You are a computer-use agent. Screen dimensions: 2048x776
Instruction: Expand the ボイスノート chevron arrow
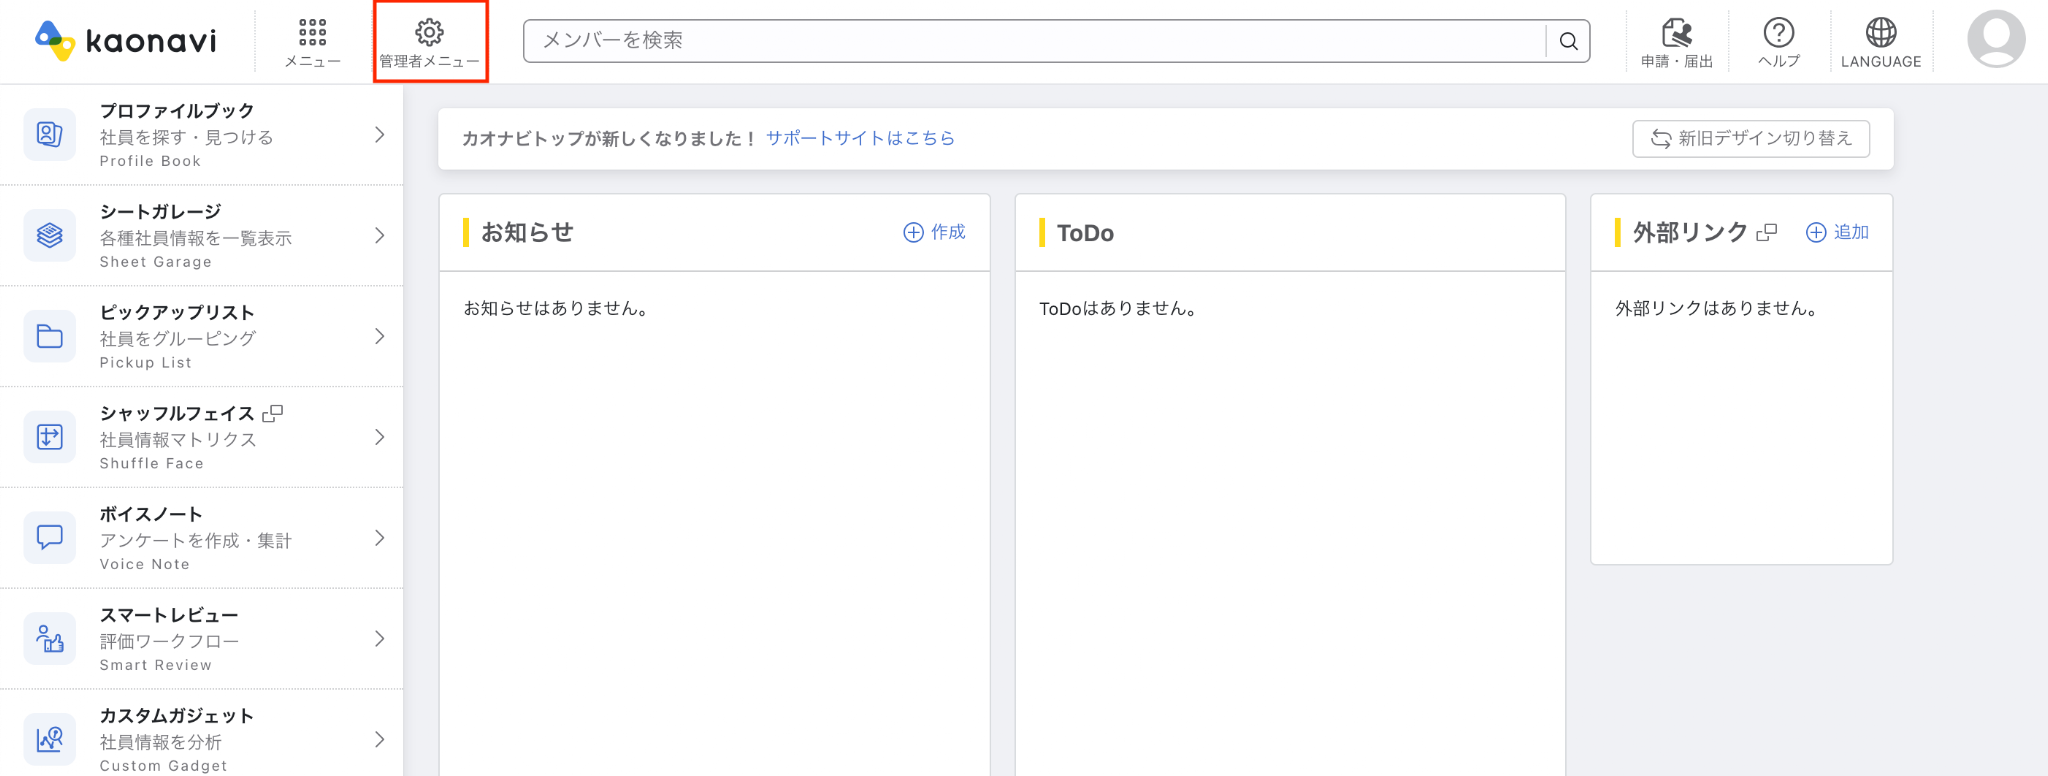(380, 538)
